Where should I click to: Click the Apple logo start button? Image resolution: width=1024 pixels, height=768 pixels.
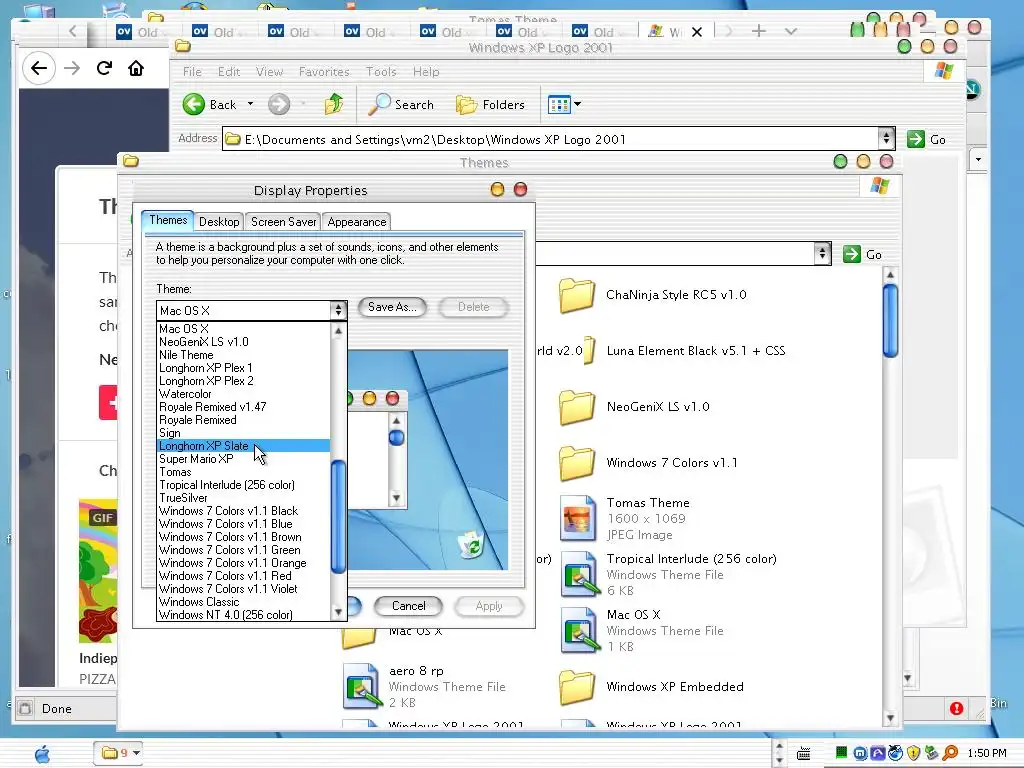click(42, 754)
